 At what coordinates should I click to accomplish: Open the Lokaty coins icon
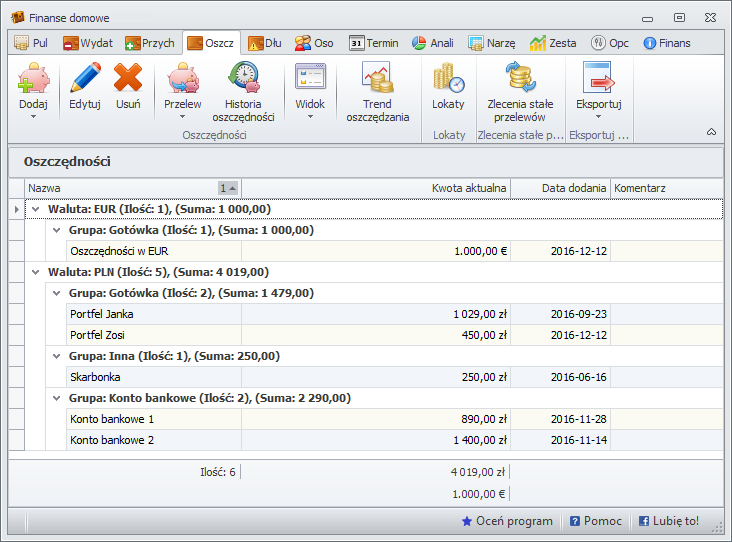tap(448, 79)
